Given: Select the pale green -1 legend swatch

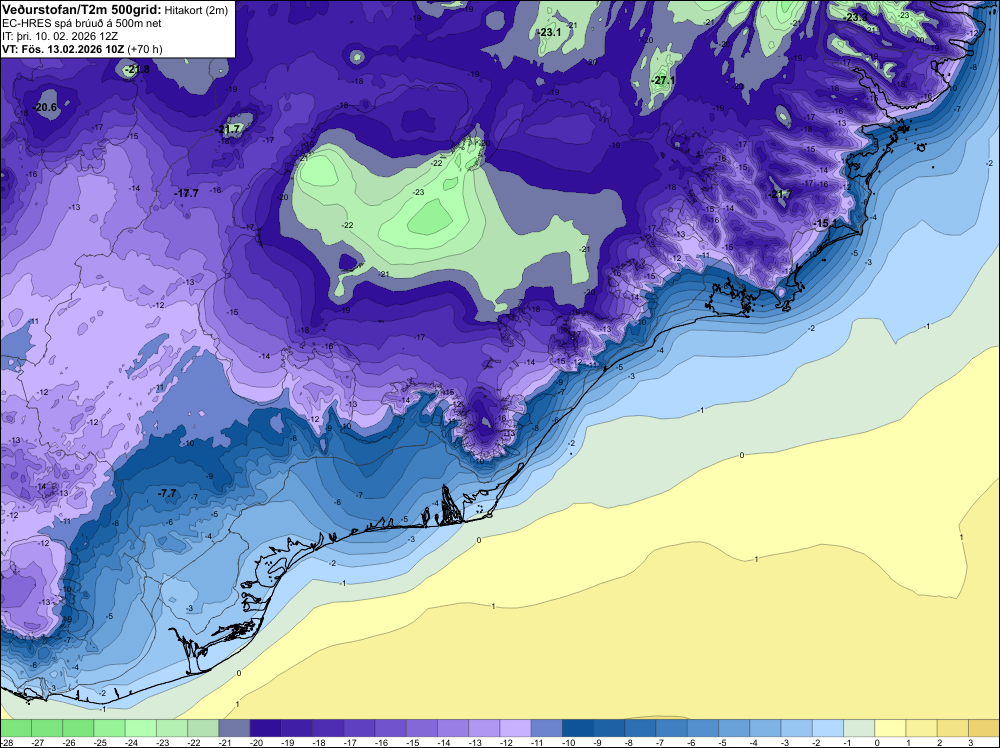Looking at the screenshot, I should click(x=859, y=728).
